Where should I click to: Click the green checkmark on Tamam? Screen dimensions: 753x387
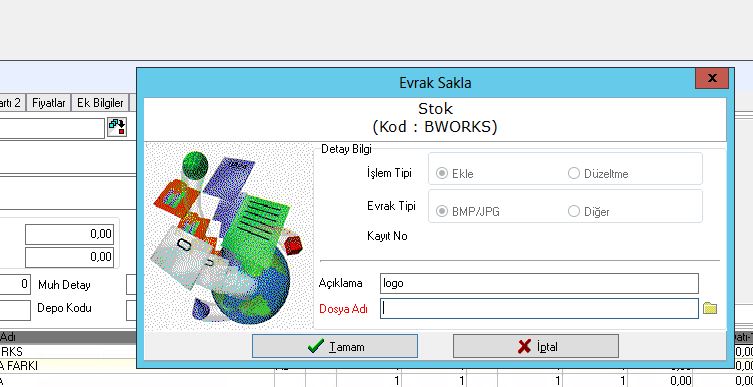point(316,346)
